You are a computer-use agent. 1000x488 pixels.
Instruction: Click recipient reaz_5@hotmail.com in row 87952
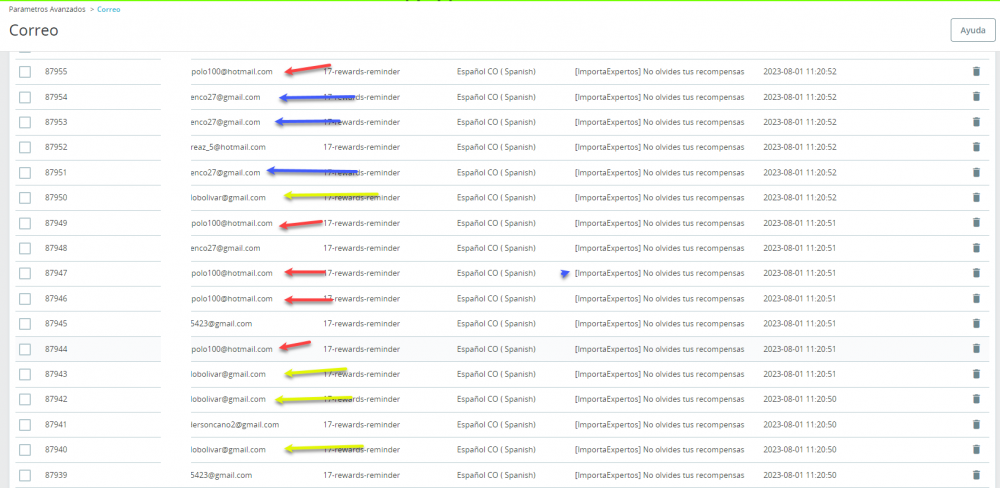point(228,147)
